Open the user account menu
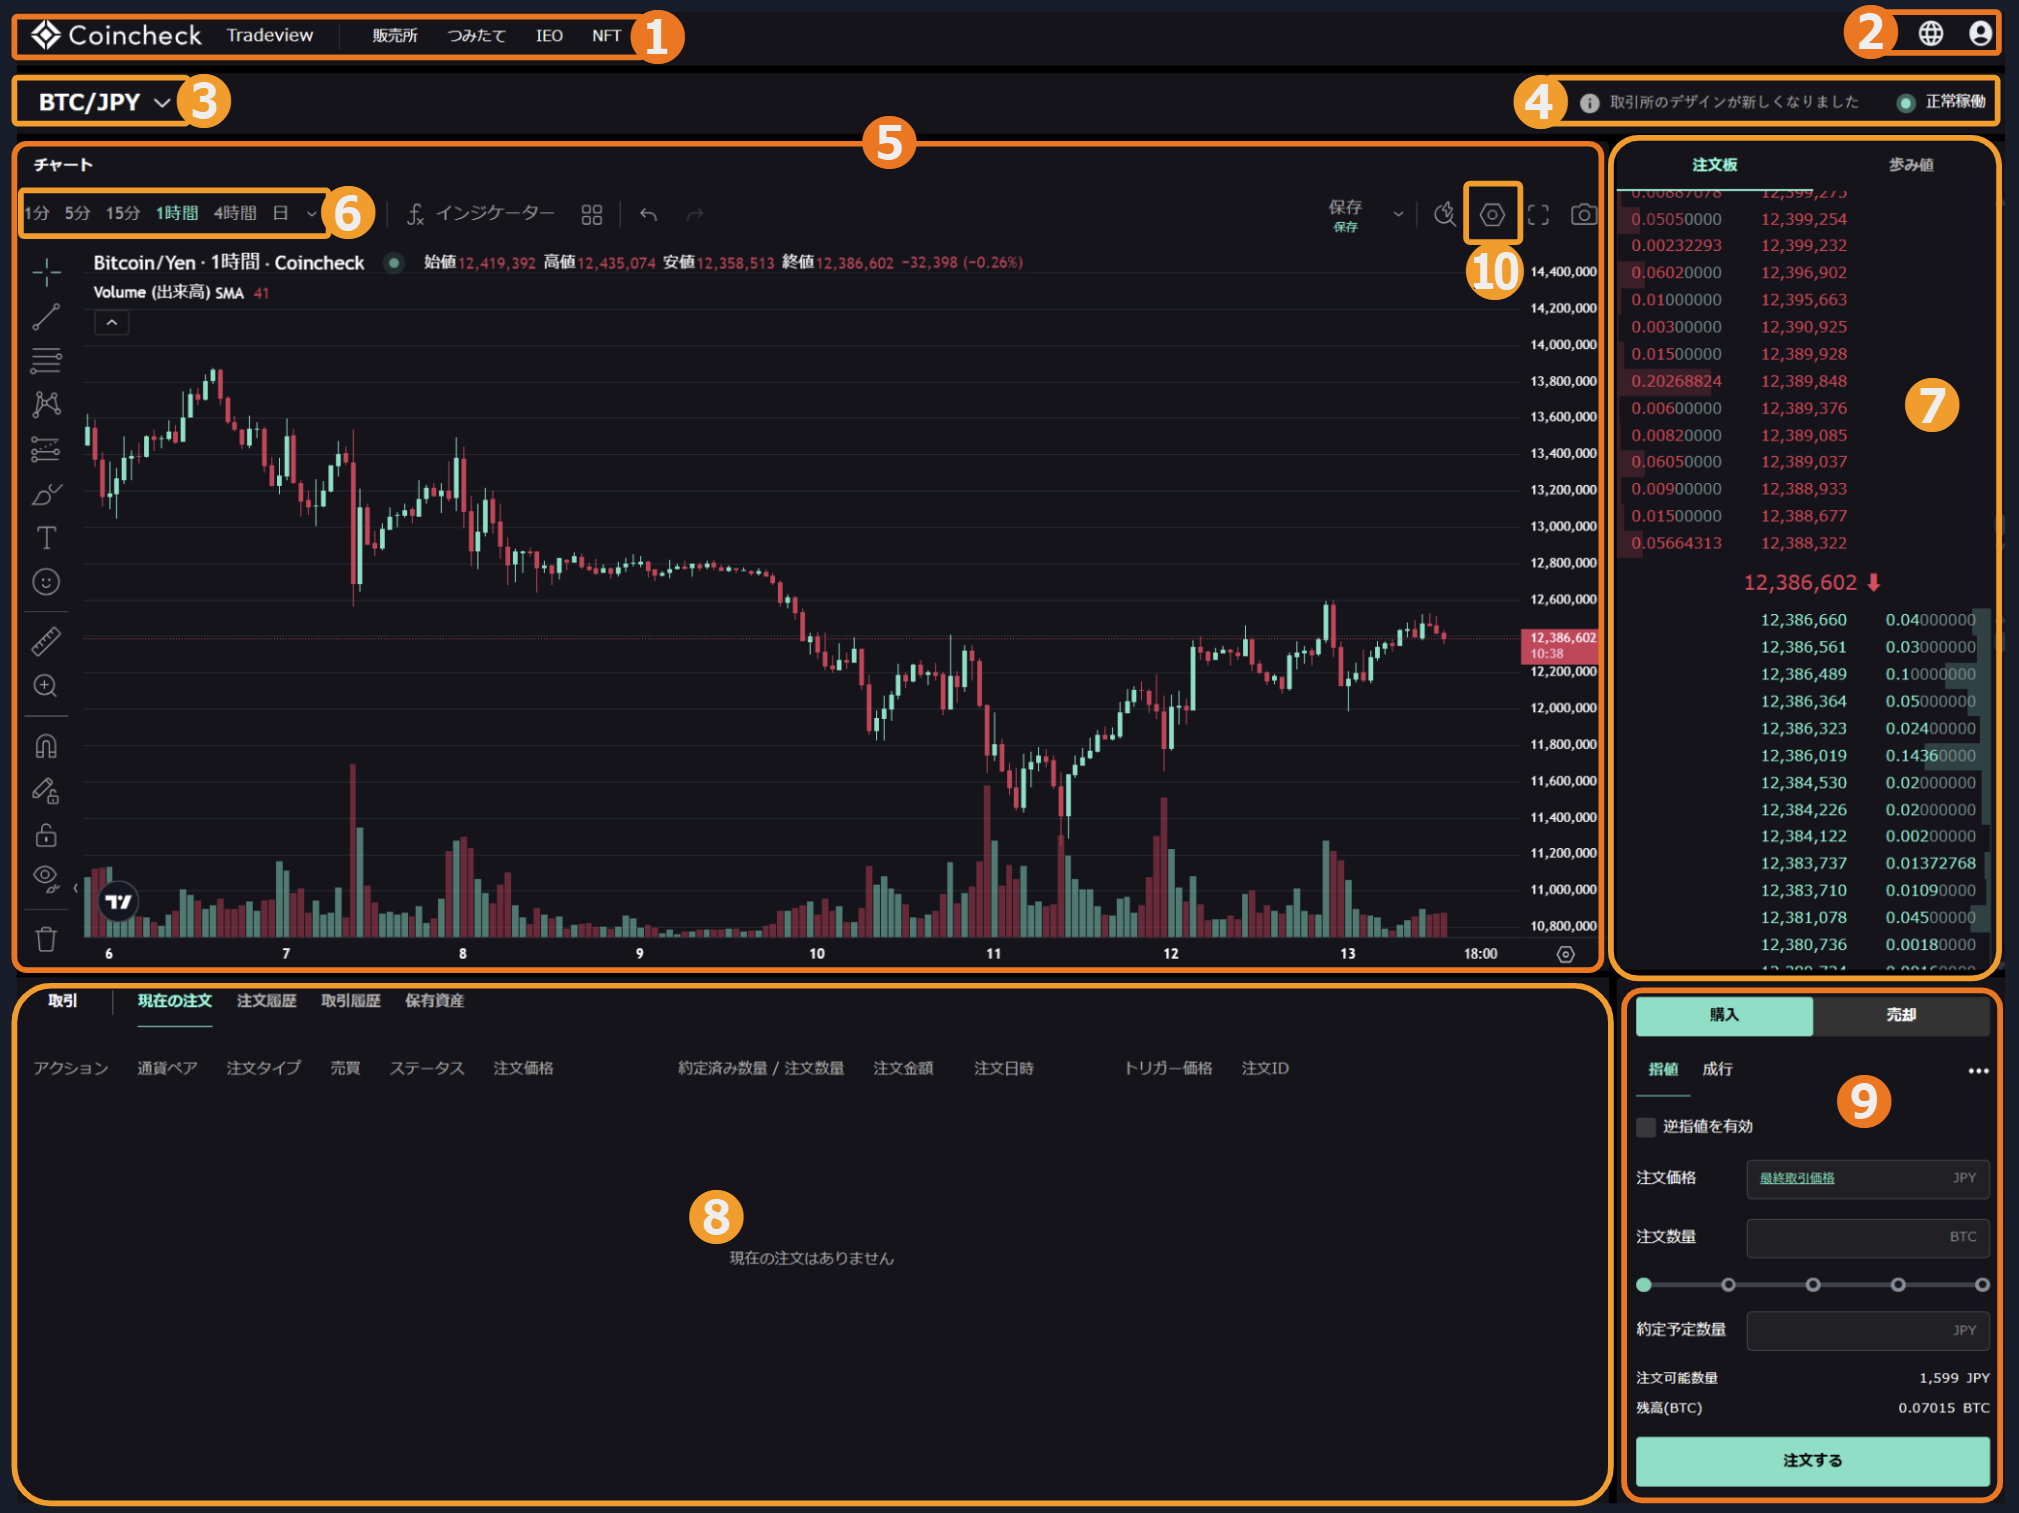This screenshot has width=2019, height=1513. pyautogui.click(x=1980, y=34)
